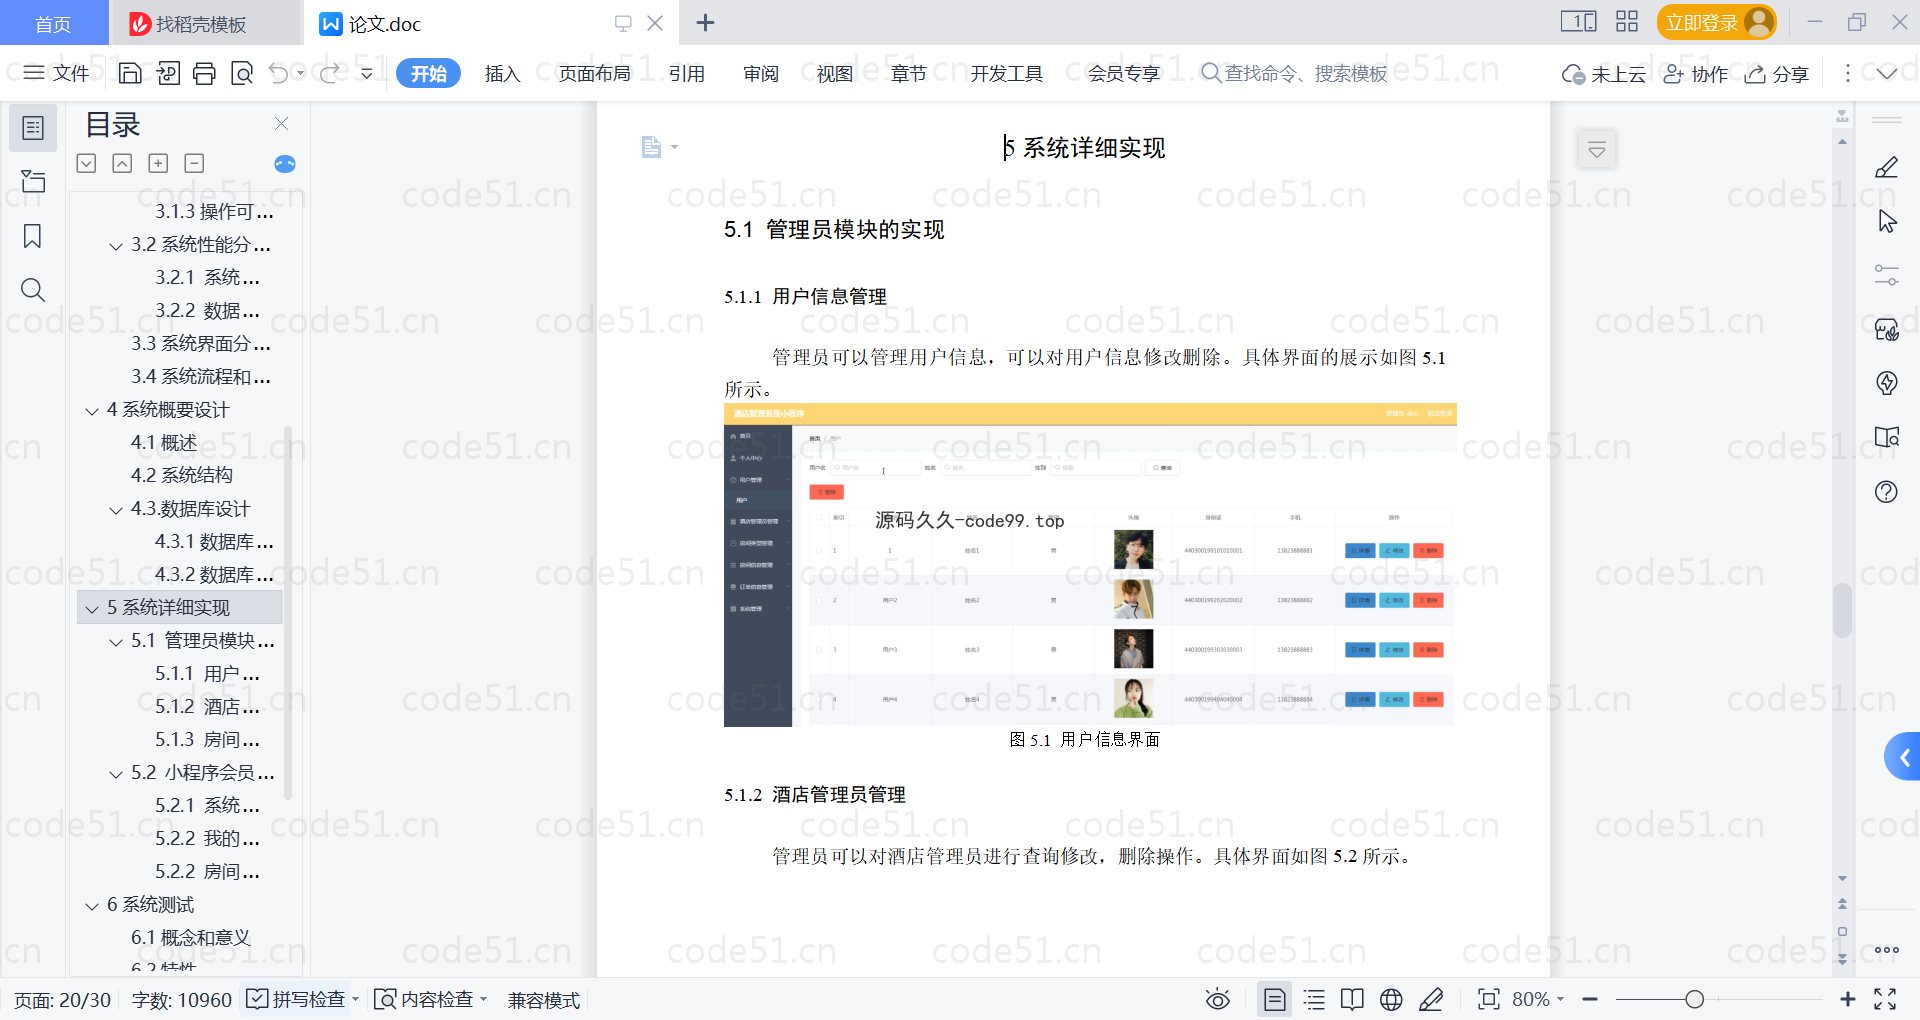Screen dimensions: 1920x1020
Task: Open the 开发工具 ribbon tab
Action: click(x=1006, y=74)
